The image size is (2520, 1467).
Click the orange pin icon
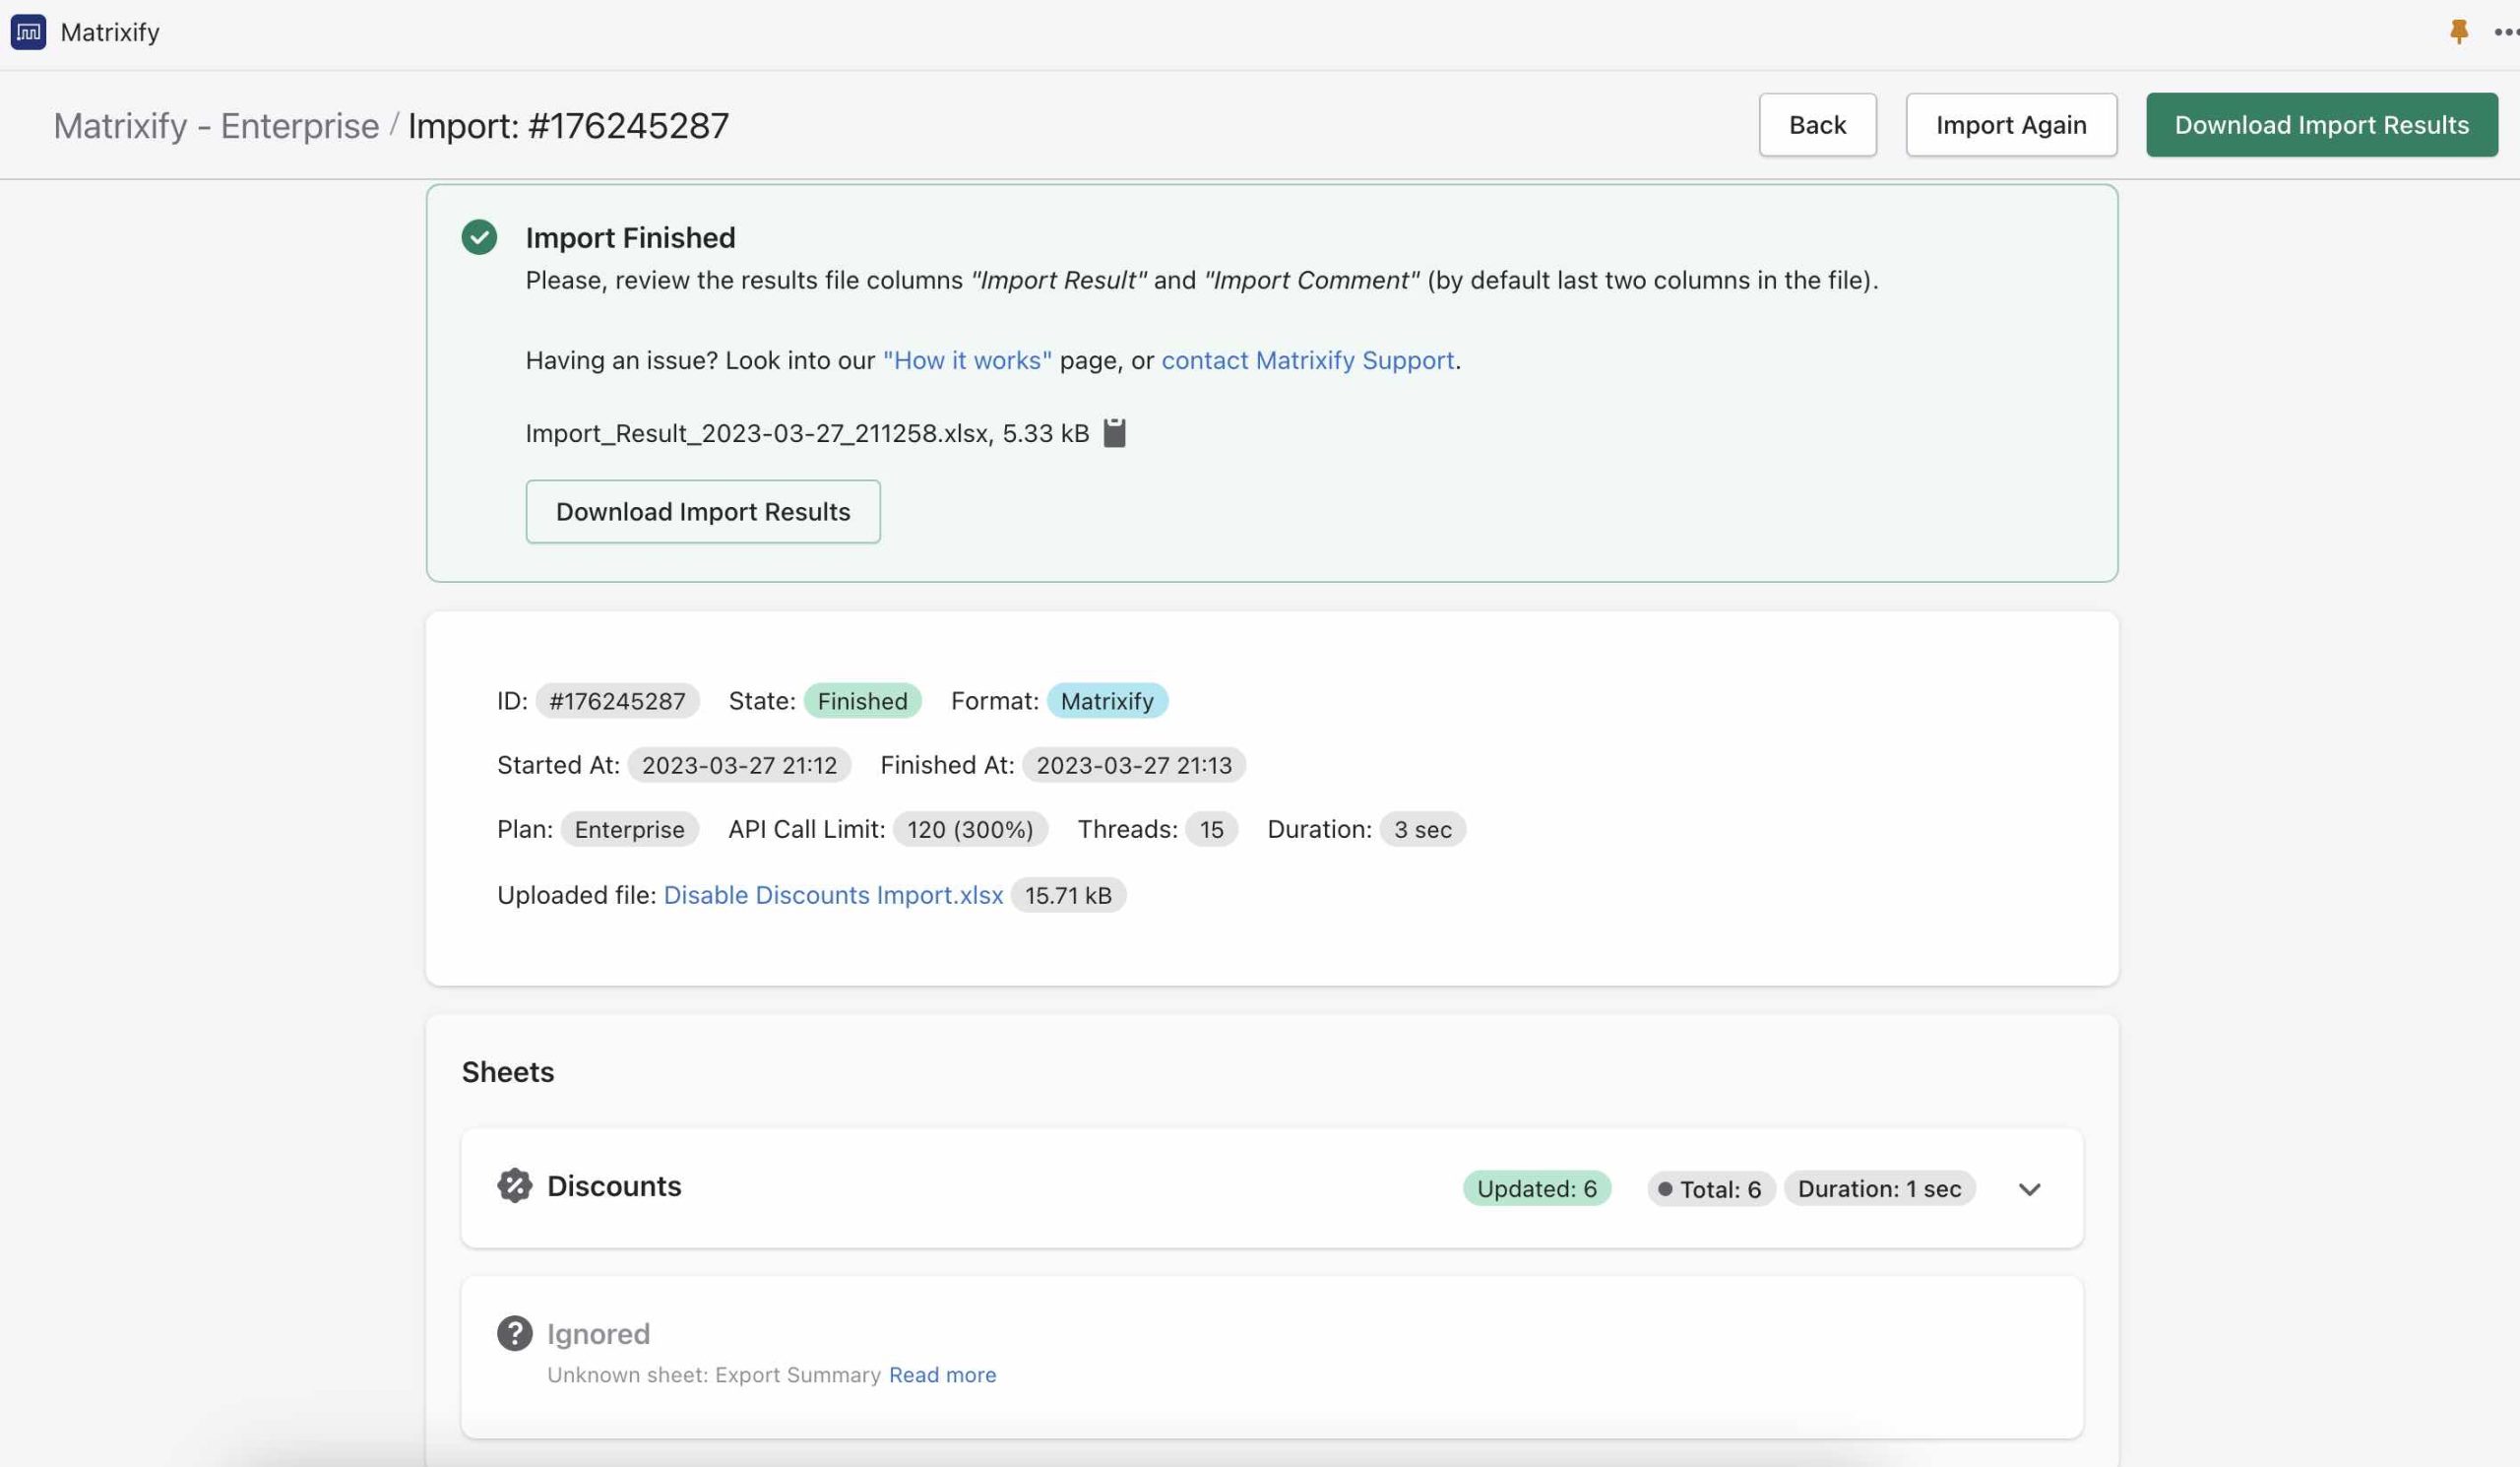point(2458,32)
